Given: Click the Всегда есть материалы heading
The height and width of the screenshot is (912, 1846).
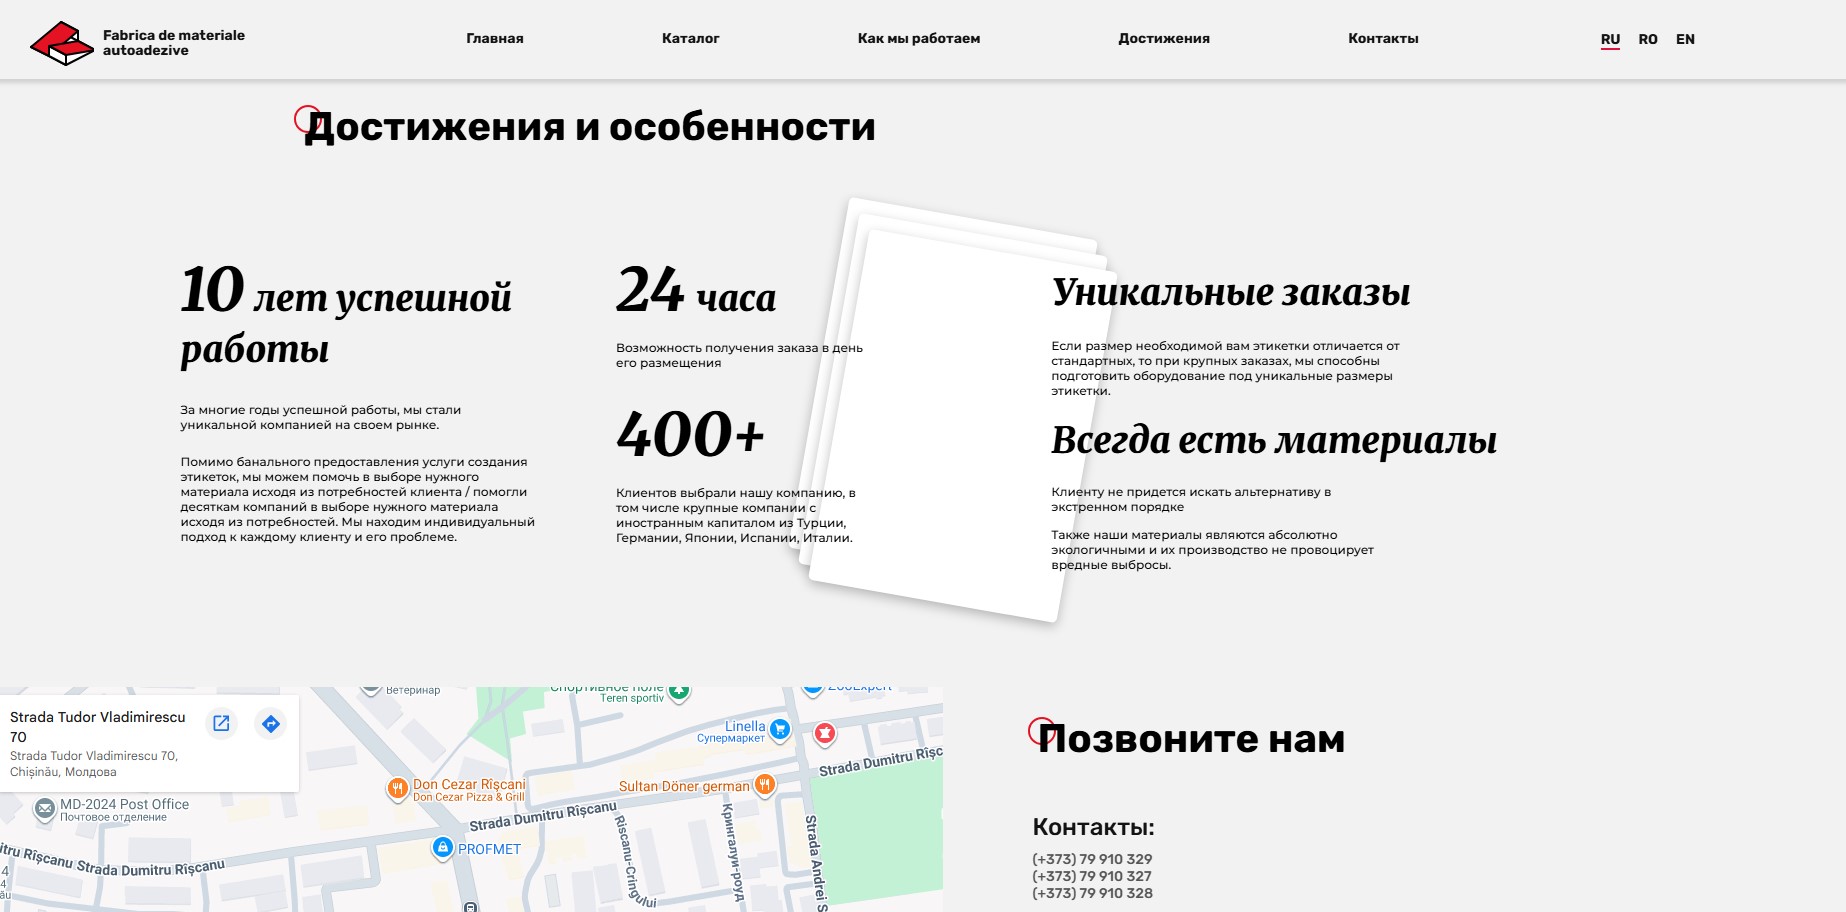Looking at the screenshot, I should coord(1274,440).
